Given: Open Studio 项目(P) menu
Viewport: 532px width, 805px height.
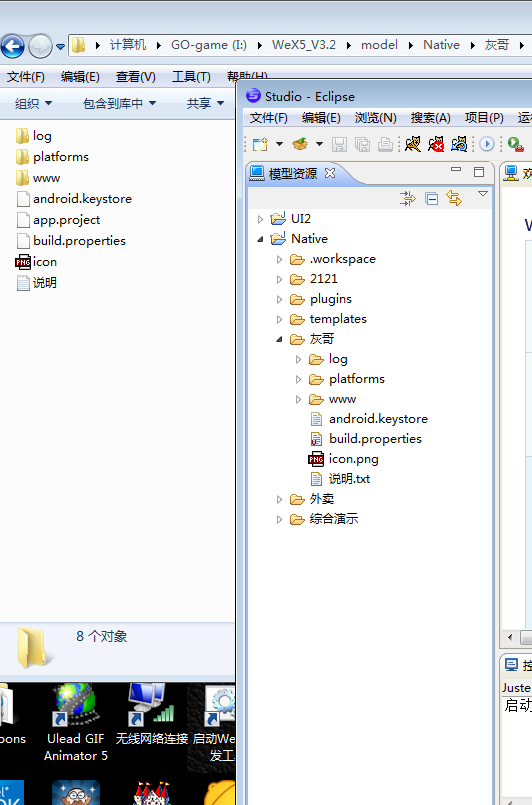Looking at the screenshot, I should tap(484, 118).
